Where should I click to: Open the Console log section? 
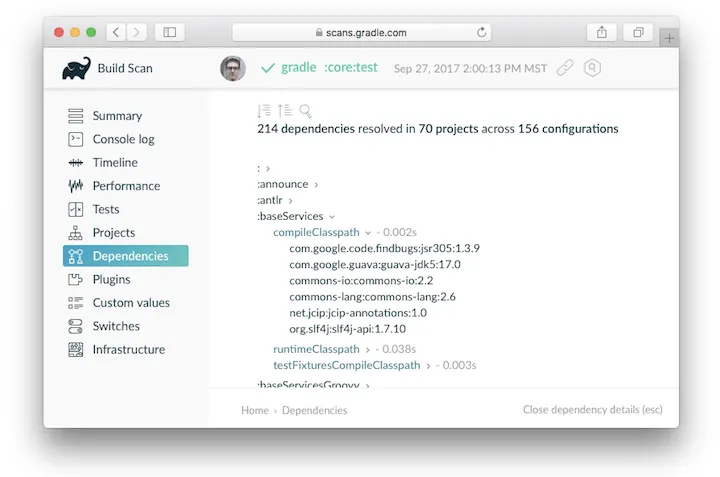coord(125,139)
